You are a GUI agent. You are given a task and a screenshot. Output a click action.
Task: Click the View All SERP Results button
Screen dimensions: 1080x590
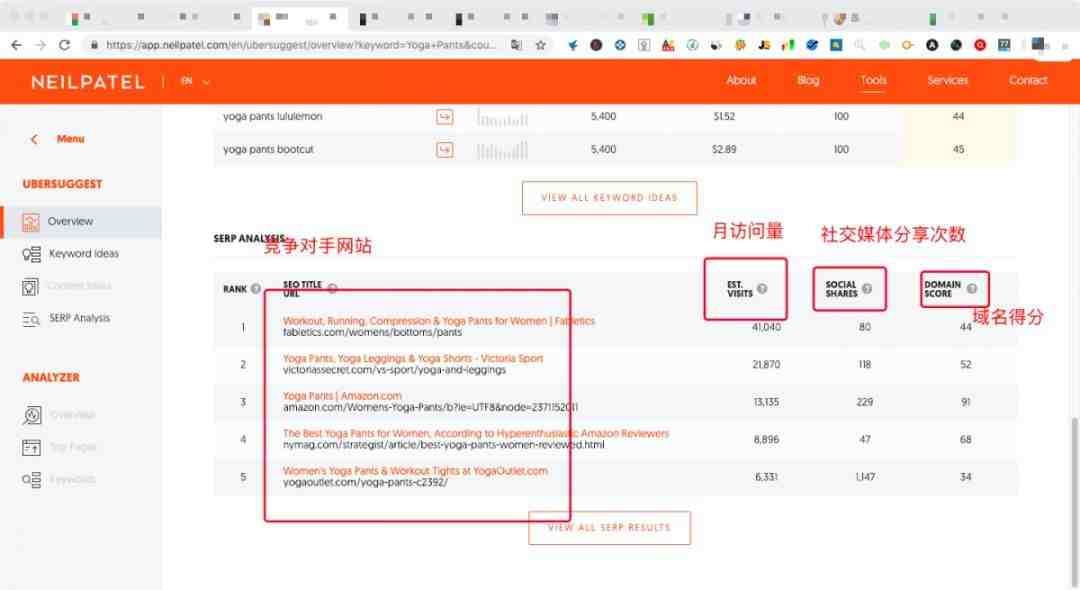(609, 528)
